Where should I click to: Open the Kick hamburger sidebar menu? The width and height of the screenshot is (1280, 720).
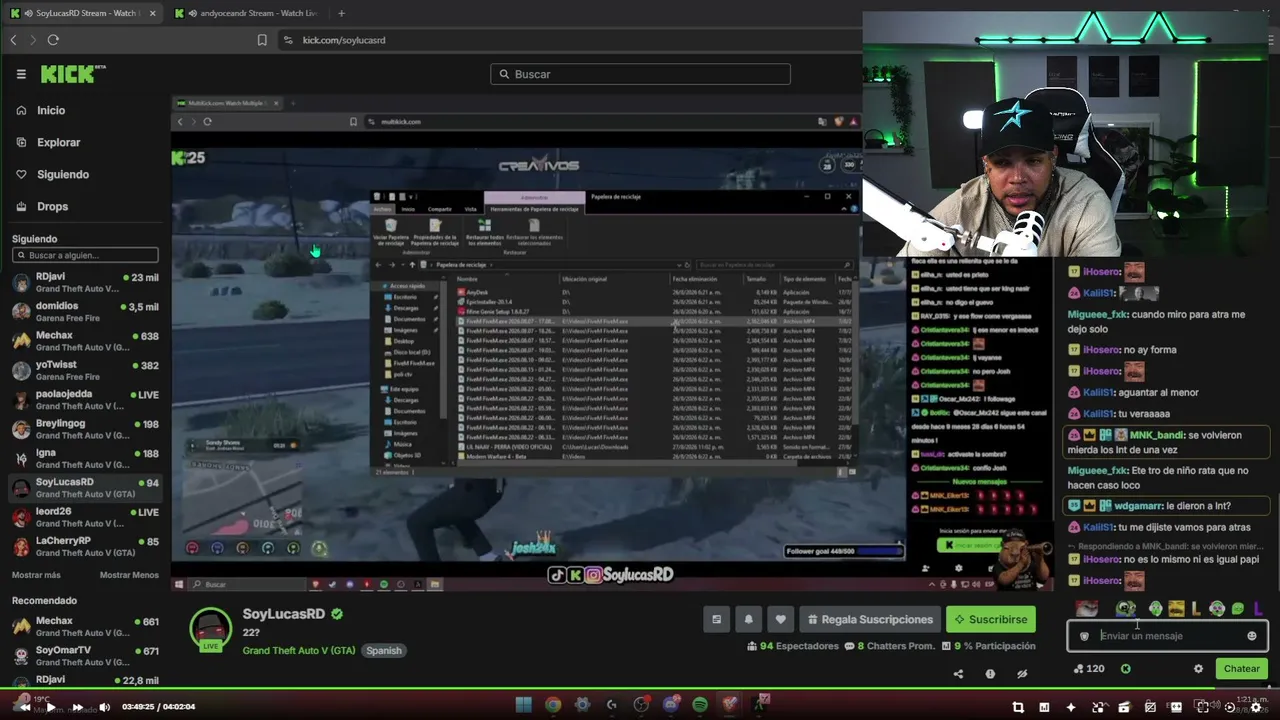click(21, 74)
